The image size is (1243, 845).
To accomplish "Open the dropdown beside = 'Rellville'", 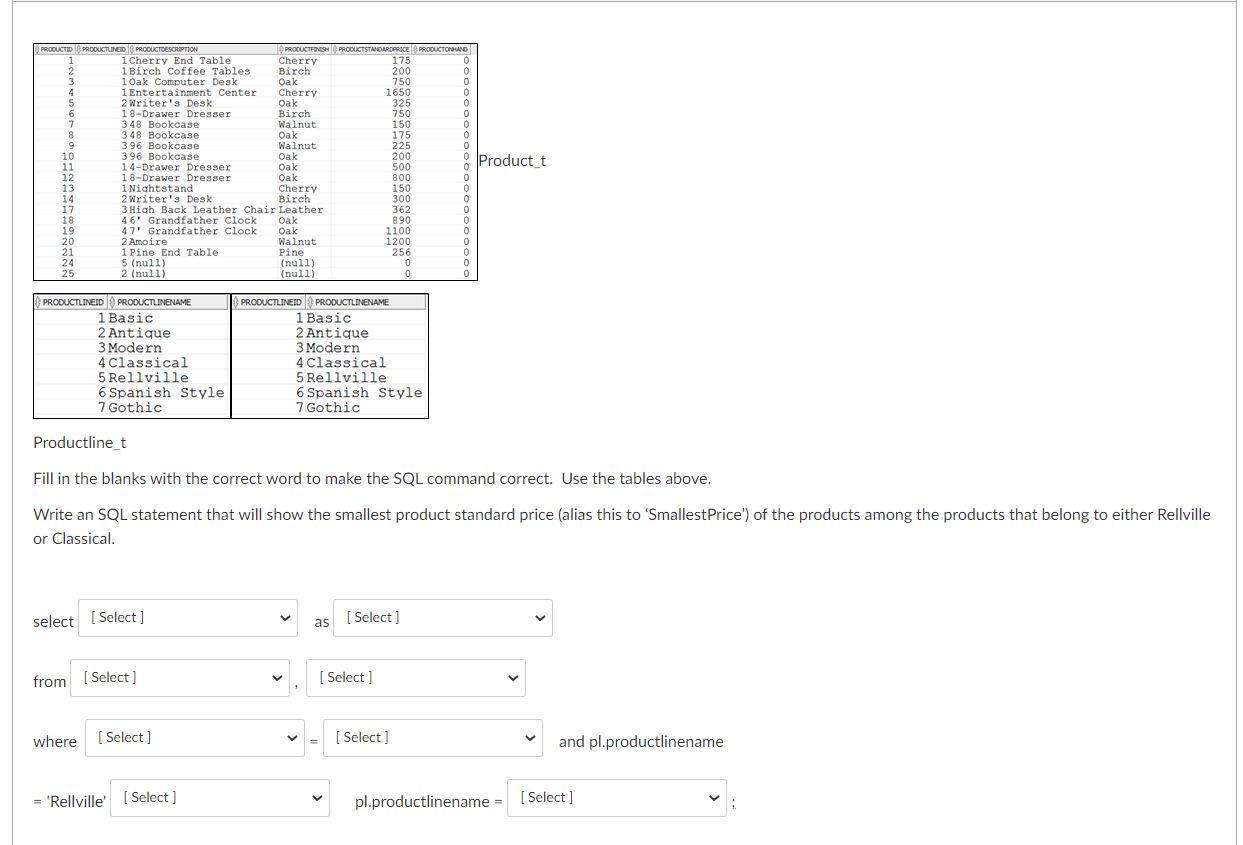I will pyautogui.click(x=219, y=798).
